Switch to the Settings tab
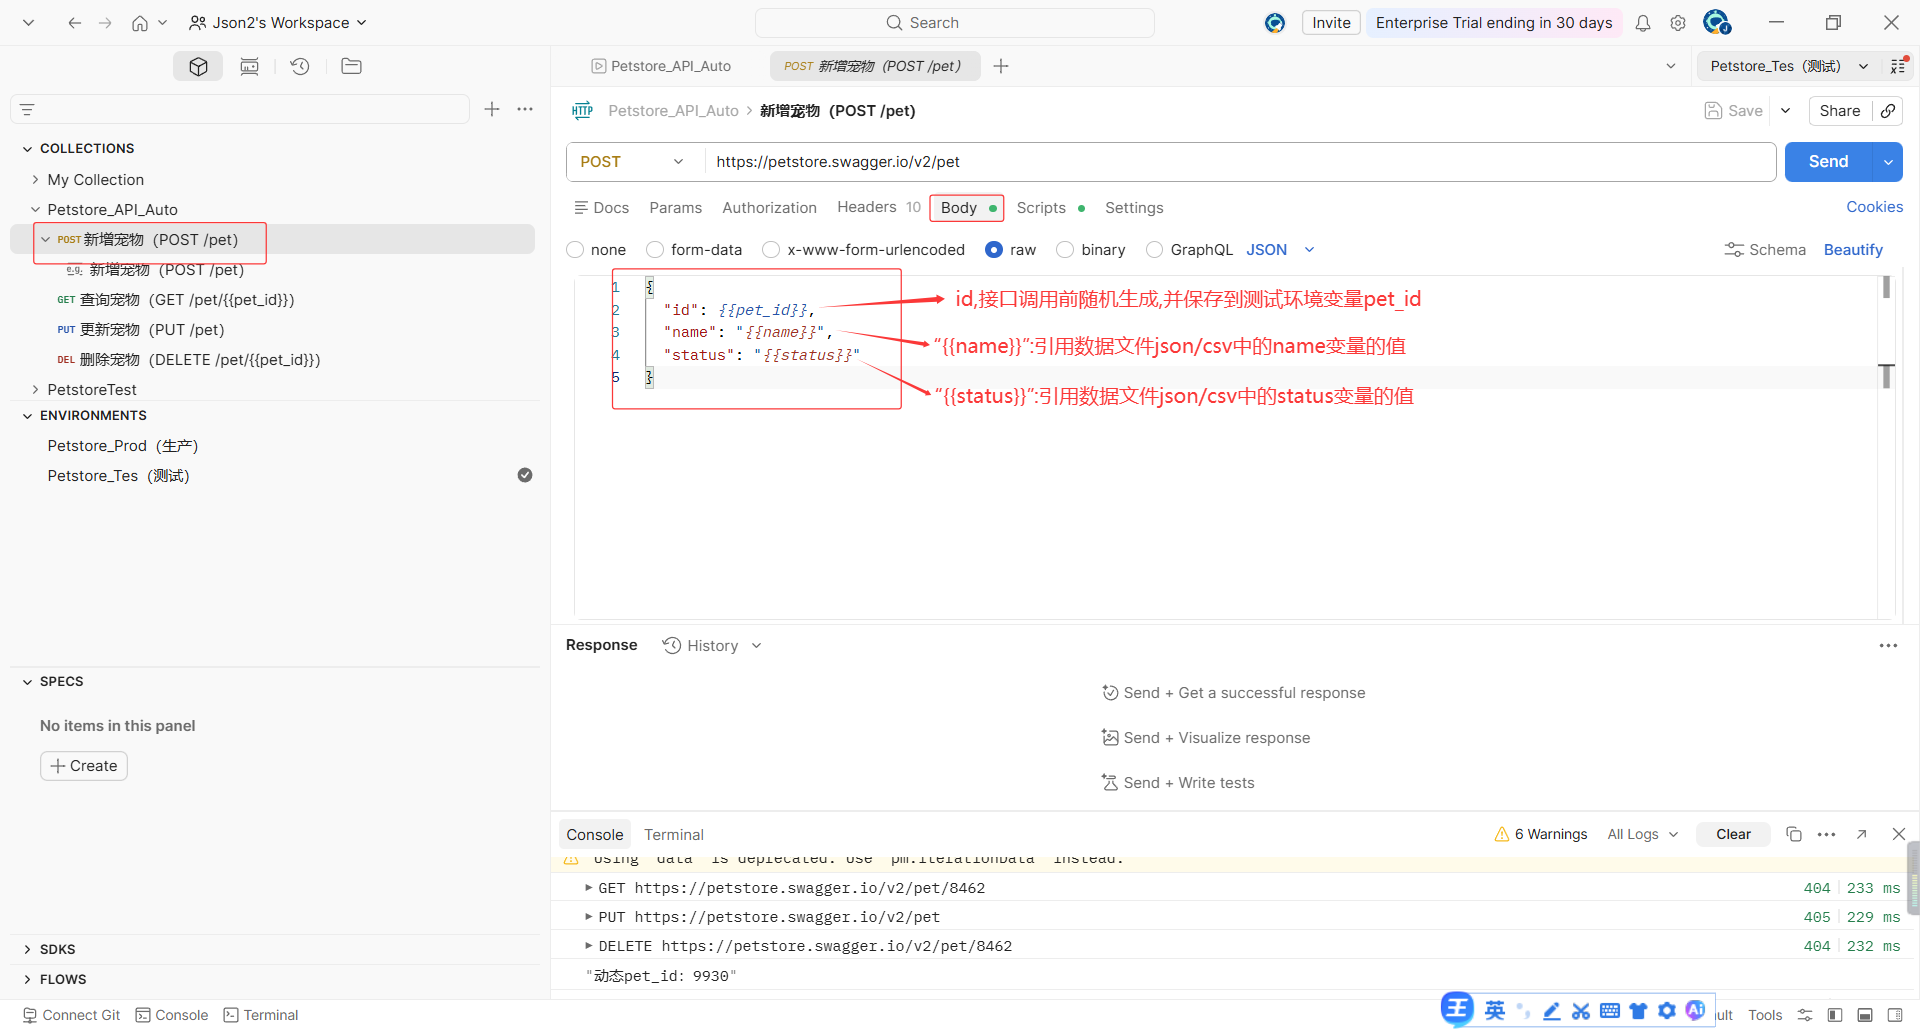Image resolution: width=1920 pixels, height=1030 pixels. pyautogui.click(x=1134, y=208)
